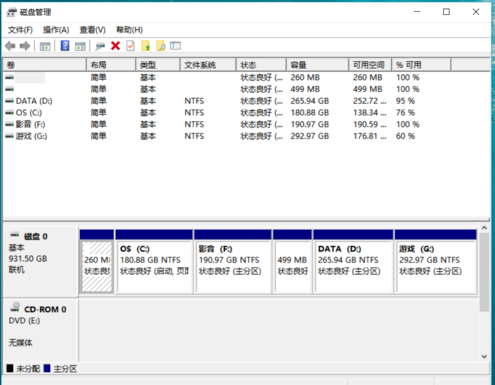
Task: Click the scroll-down arrow of disk pane
Action: [484, 357]
